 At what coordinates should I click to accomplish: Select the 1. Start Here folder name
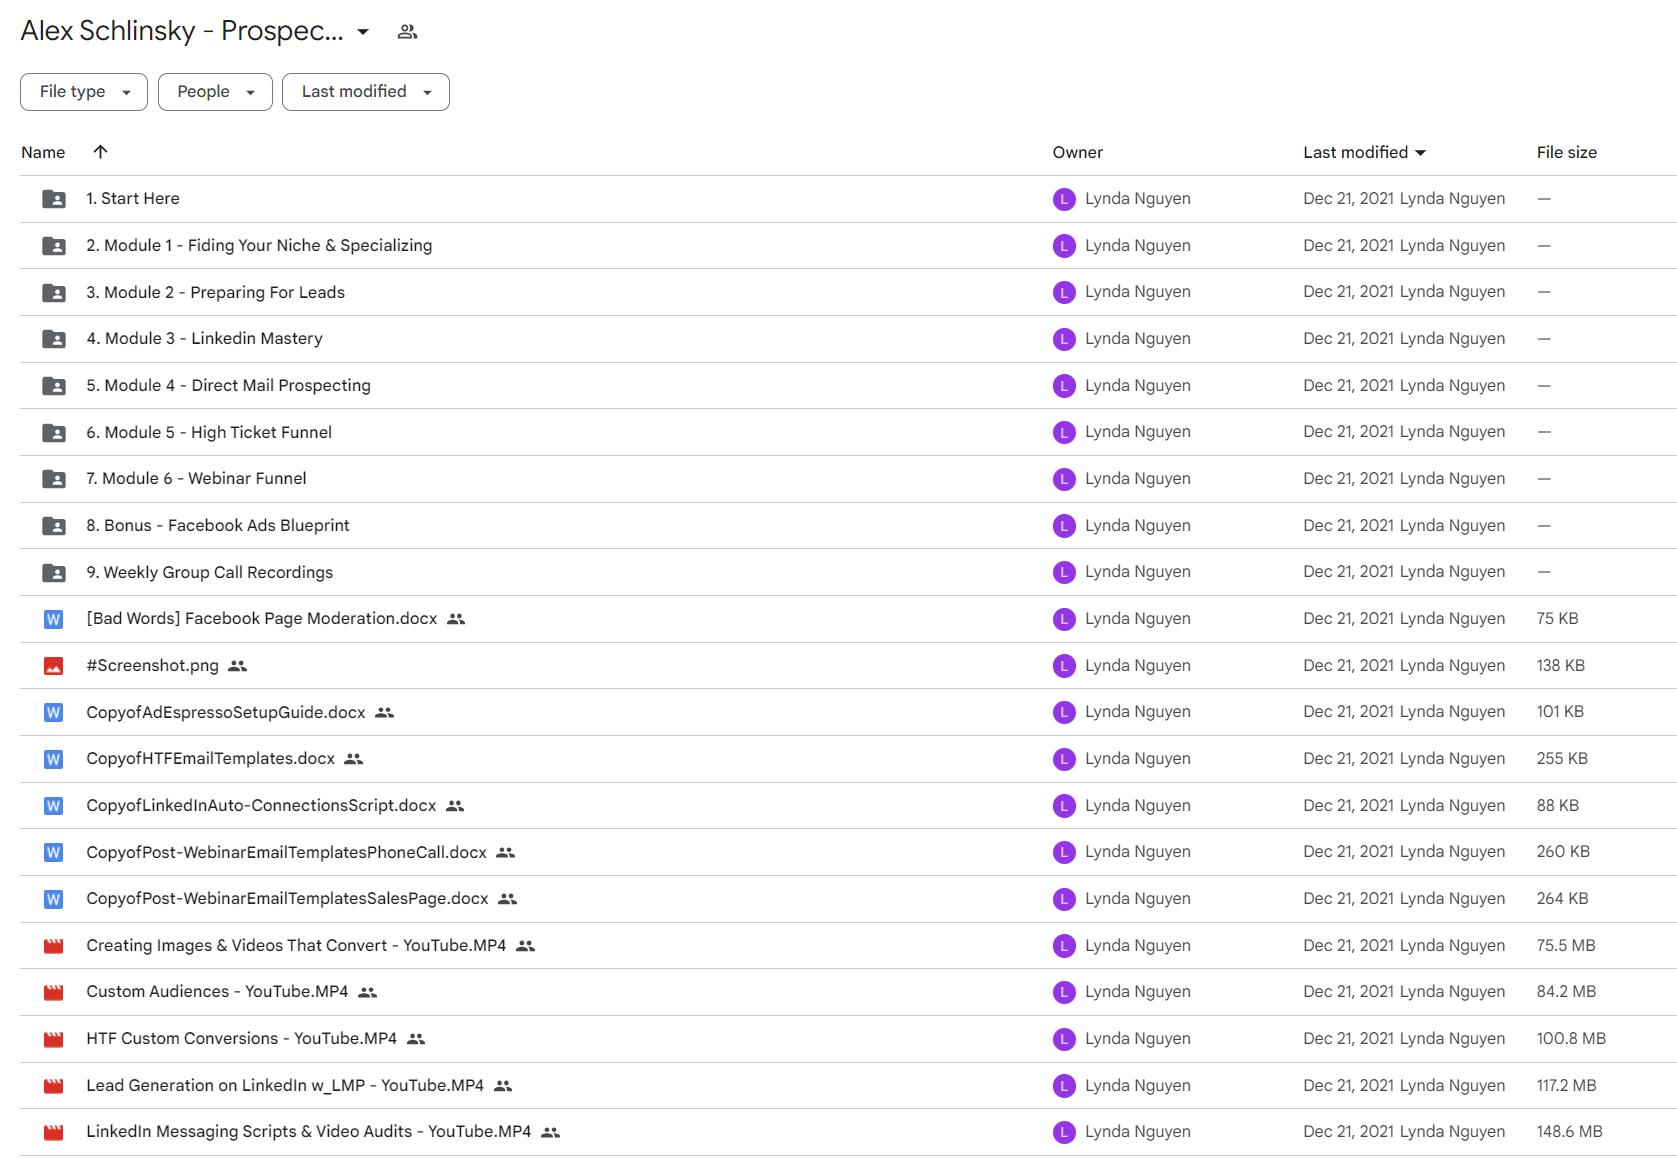(x=133, y=199)
